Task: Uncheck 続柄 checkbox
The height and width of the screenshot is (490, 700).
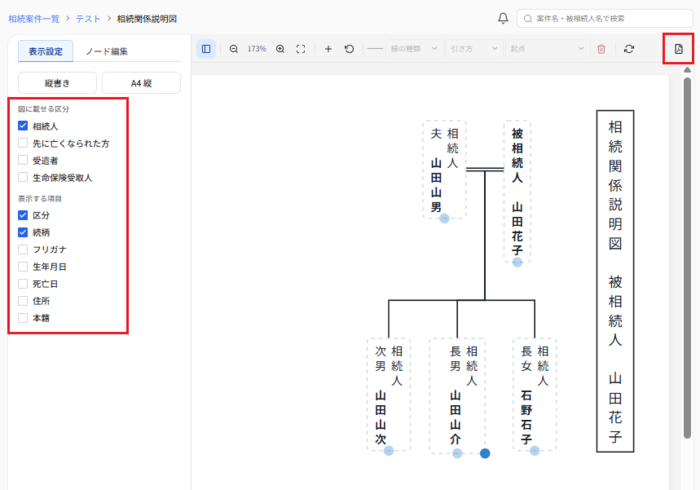Action: [23, 232]
